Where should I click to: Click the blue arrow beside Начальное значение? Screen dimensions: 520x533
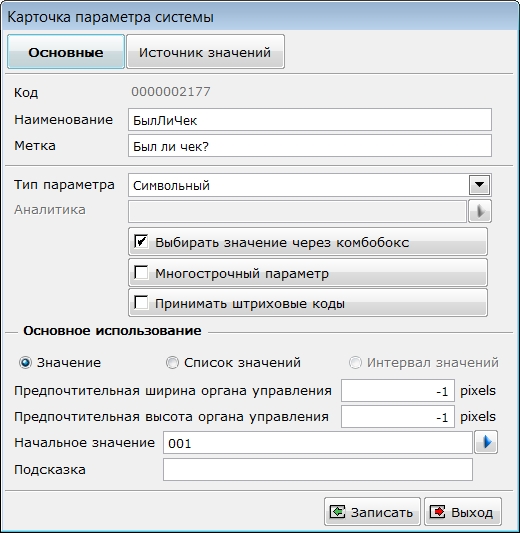[486, 442]
